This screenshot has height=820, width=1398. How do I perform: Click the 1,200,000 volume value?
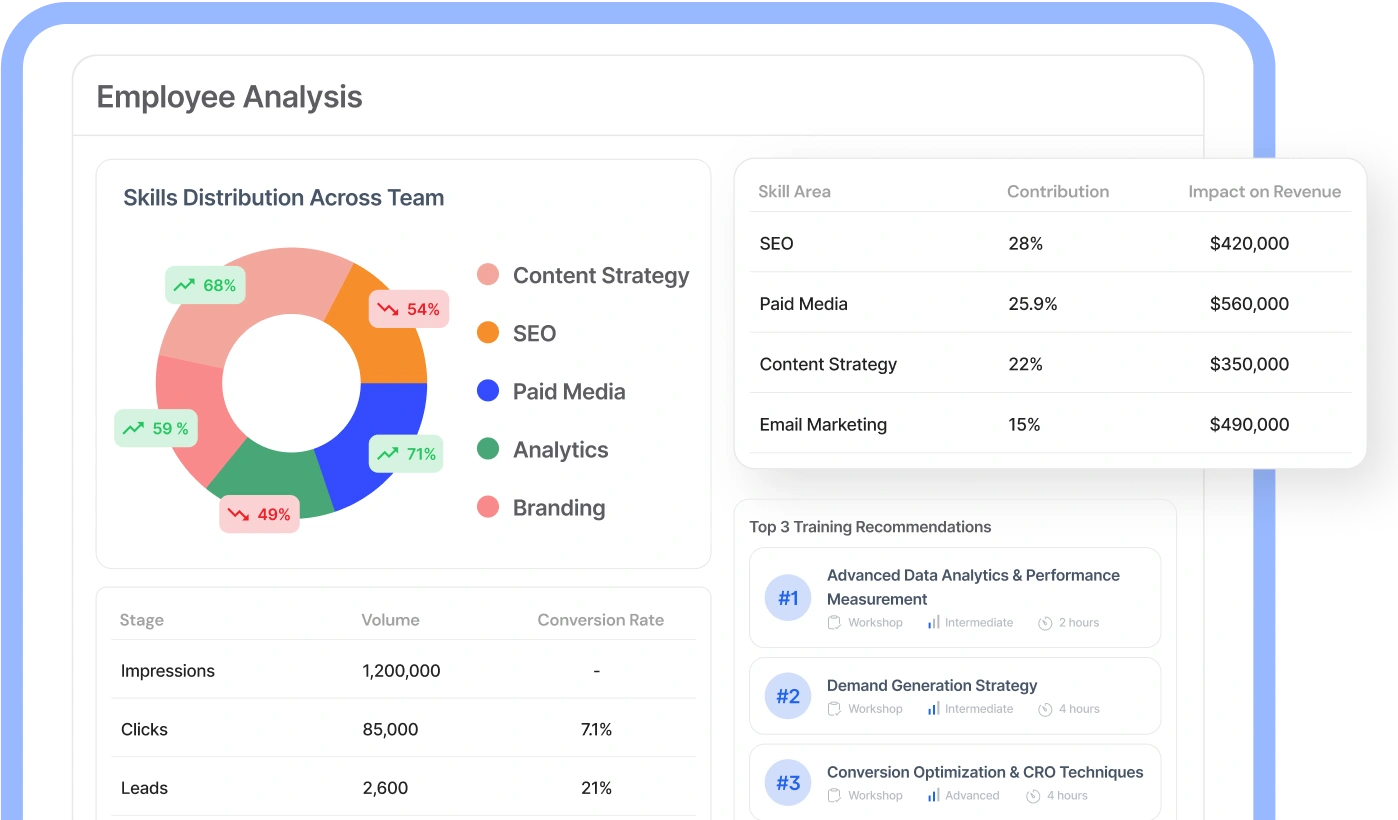point(401,670)
